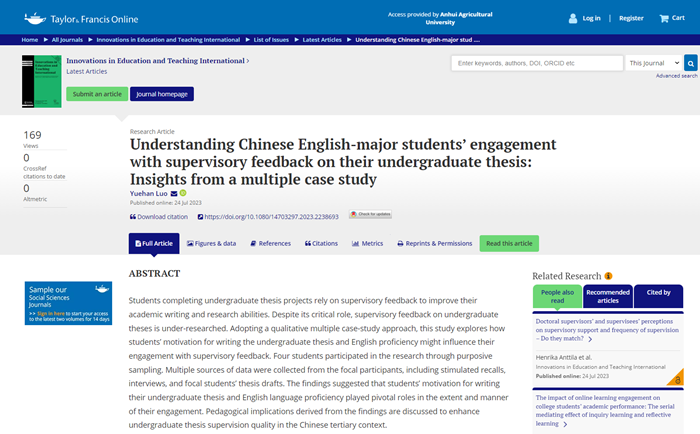
Task: Click the journal cover thumbnail
Action: [39, 81]
